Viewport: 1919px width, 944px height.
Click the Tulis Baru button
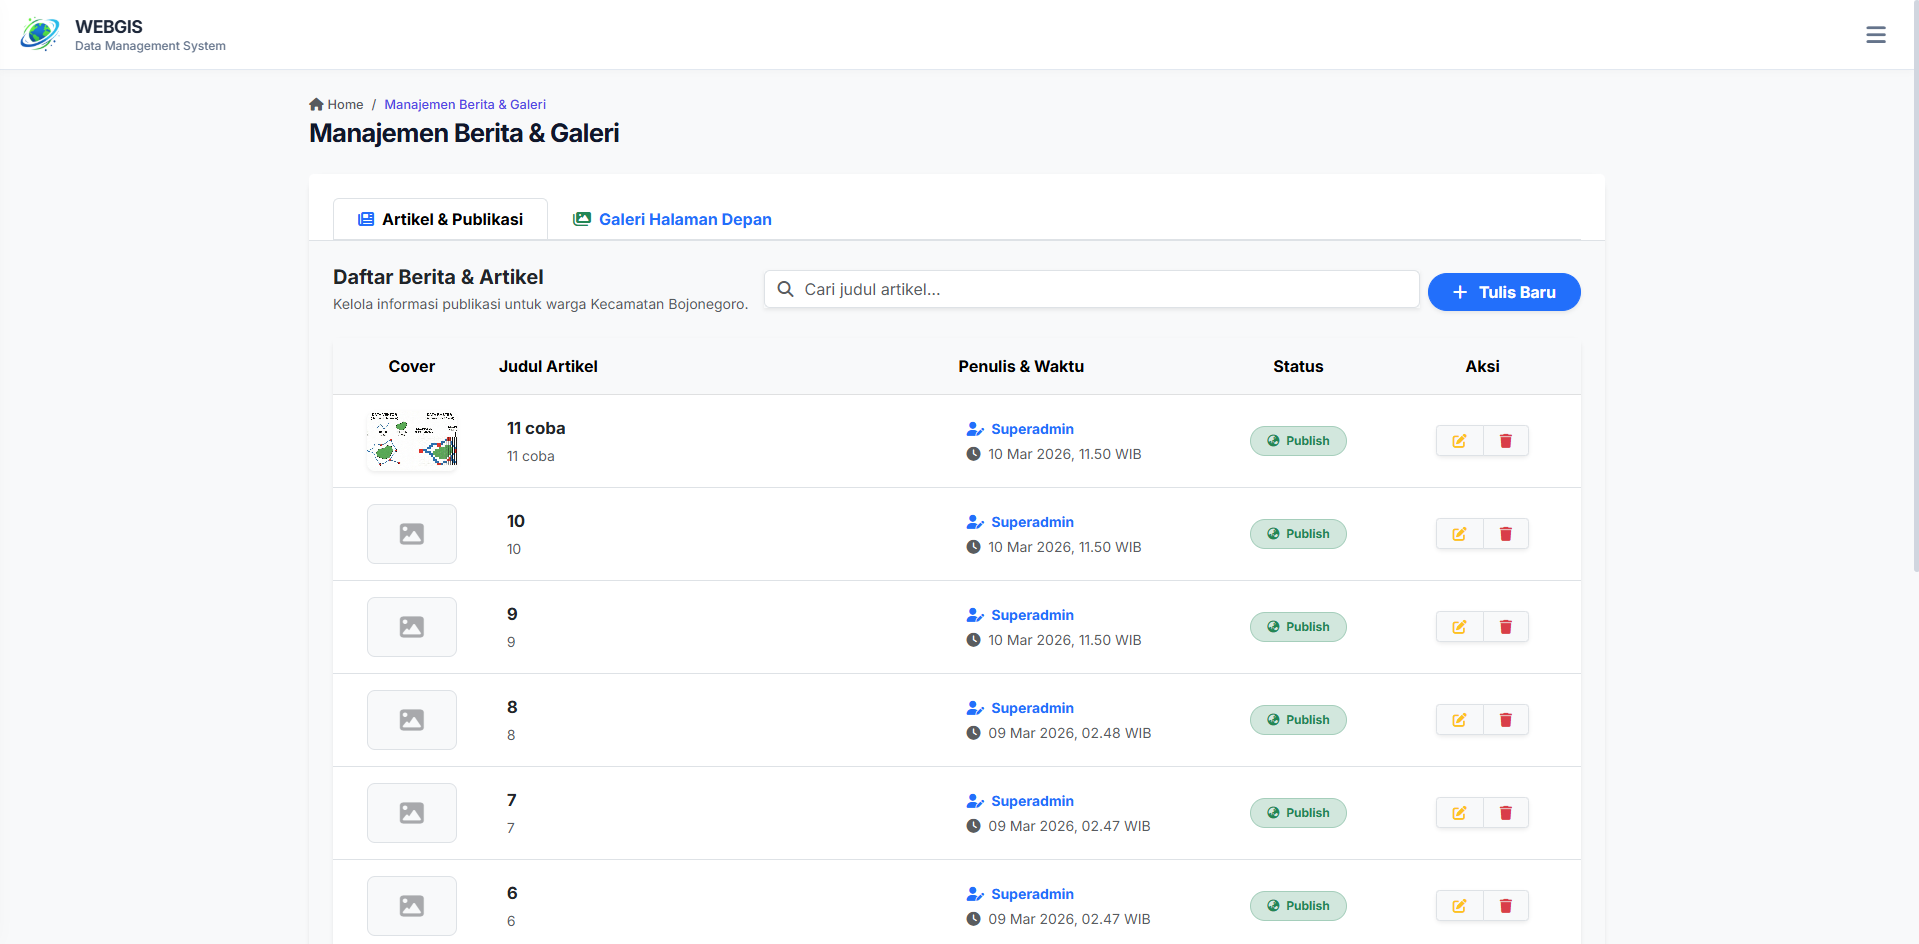[1503, 292]
